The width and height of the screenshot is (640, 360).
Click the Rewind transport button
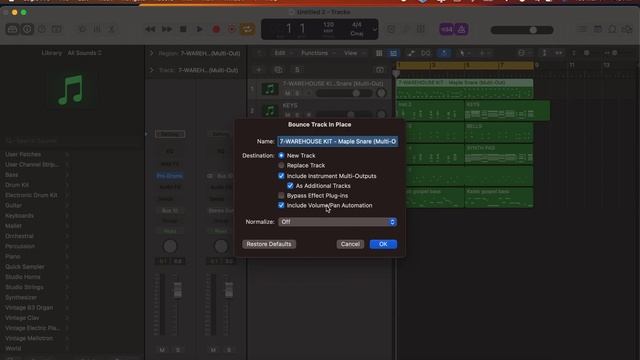coord(150,29)
